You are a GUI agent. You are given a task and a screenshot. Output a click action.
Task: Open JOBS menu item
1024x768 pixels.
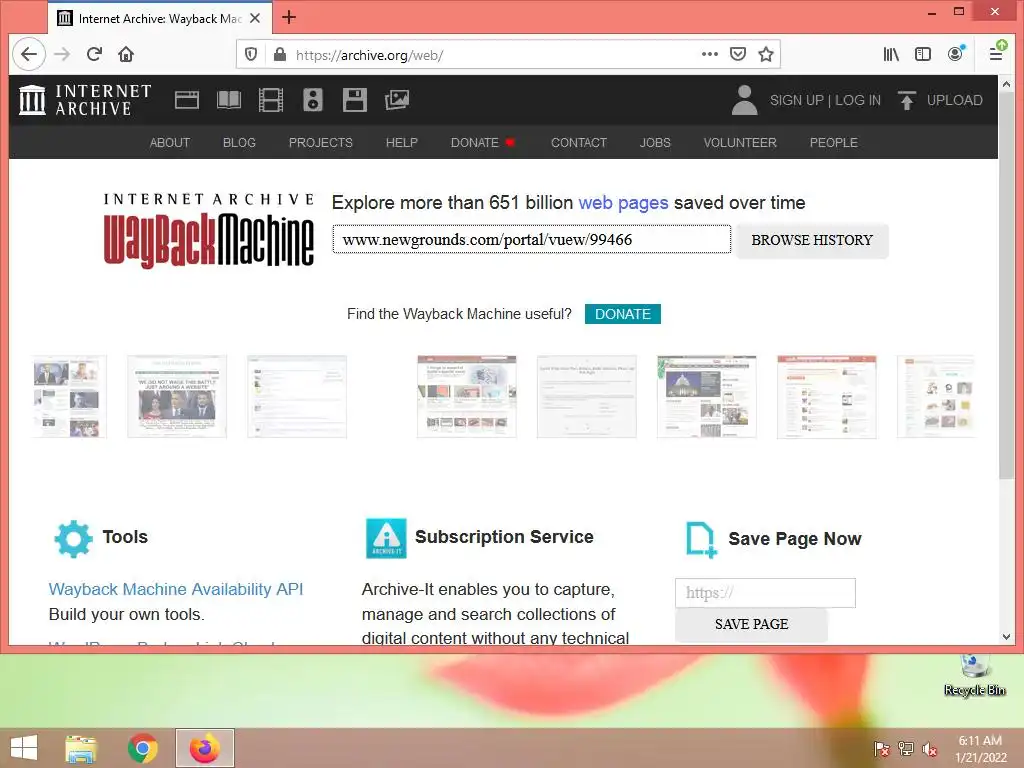pyautogui.click(x=655, y=142)
